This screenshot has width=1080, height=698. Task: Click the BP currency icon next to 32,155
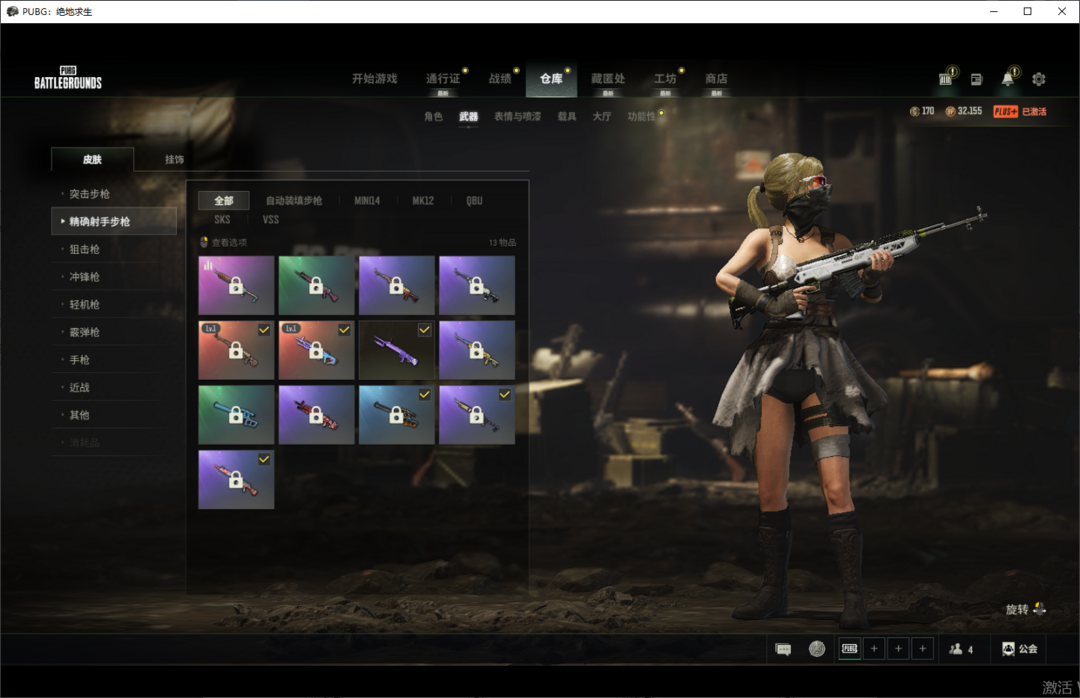click(x=951, y=112)
